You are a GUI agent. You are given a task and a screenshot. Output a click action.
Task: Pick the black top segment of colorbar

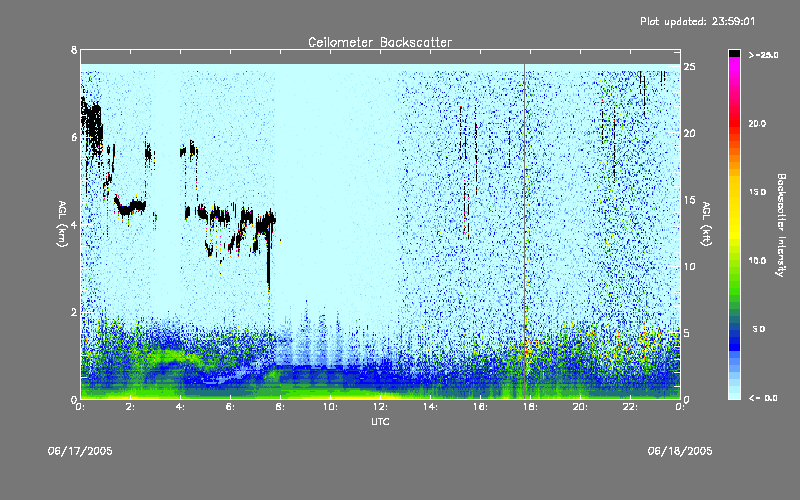pos(734,53)
